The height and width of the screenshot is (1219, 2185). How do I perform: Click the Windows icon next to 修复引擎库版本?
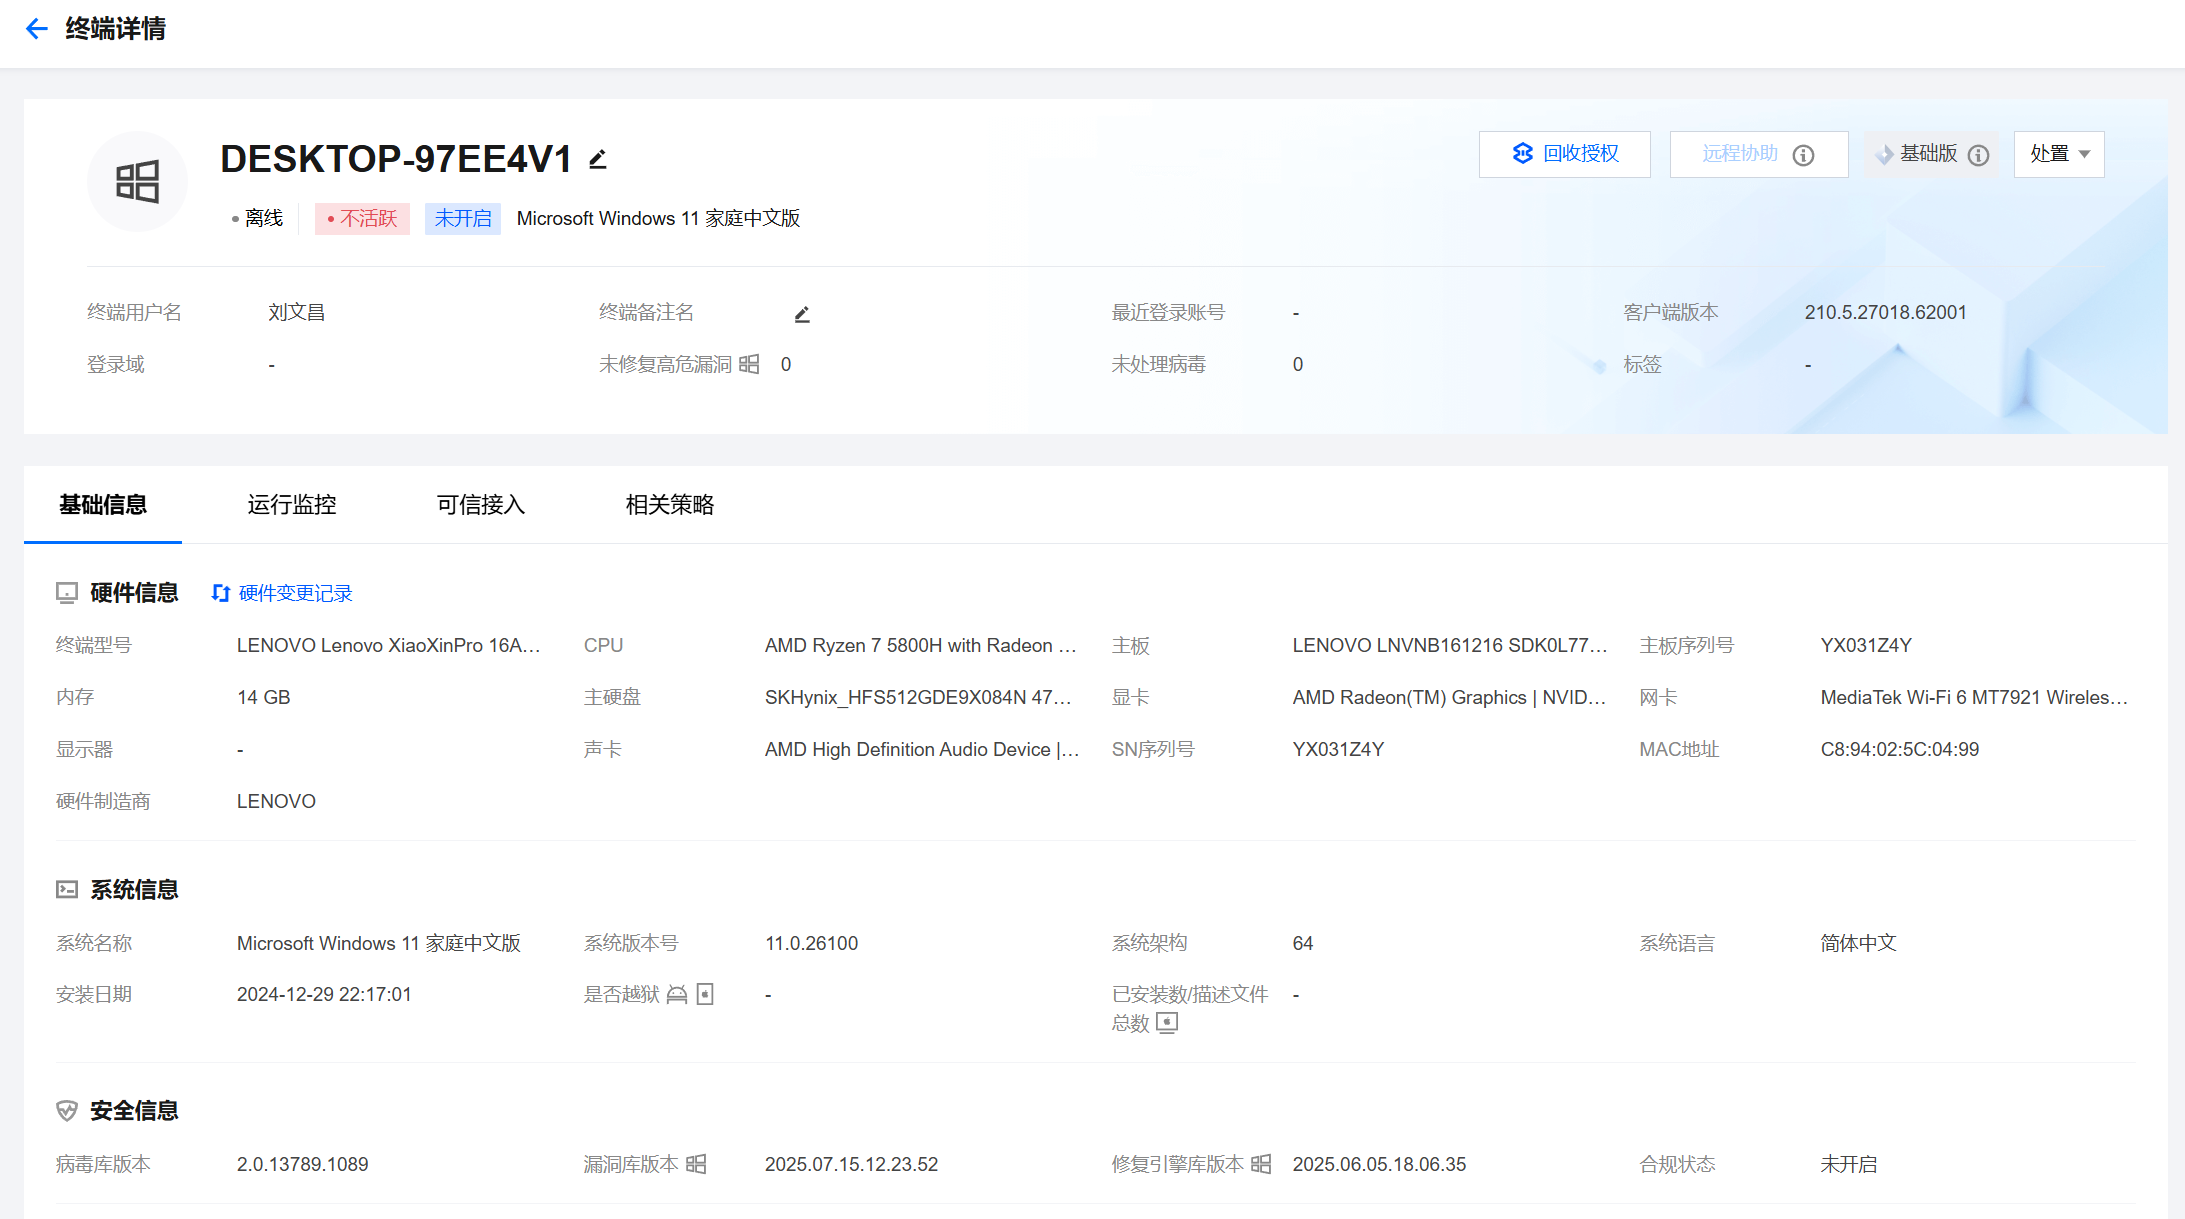point(1261,1164)
